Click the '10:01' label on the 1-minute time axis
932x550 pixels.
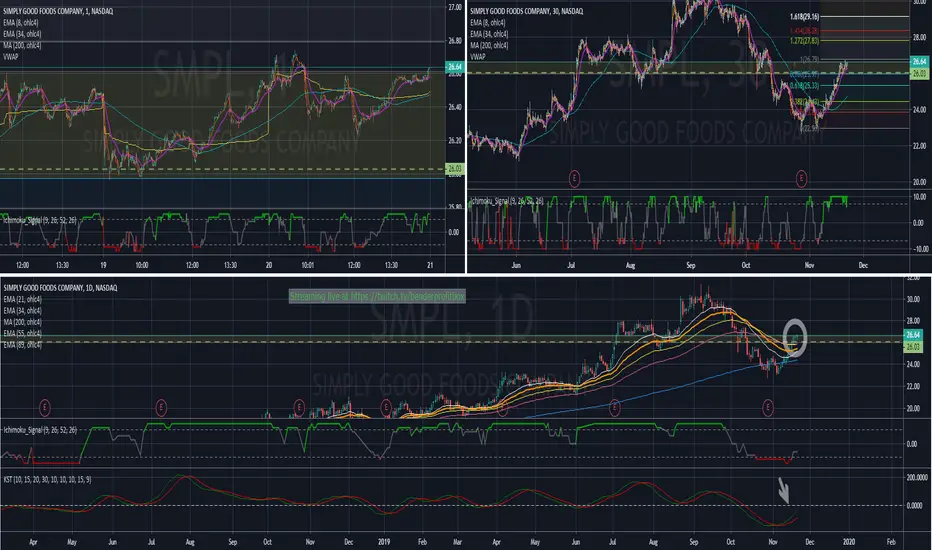307,265
